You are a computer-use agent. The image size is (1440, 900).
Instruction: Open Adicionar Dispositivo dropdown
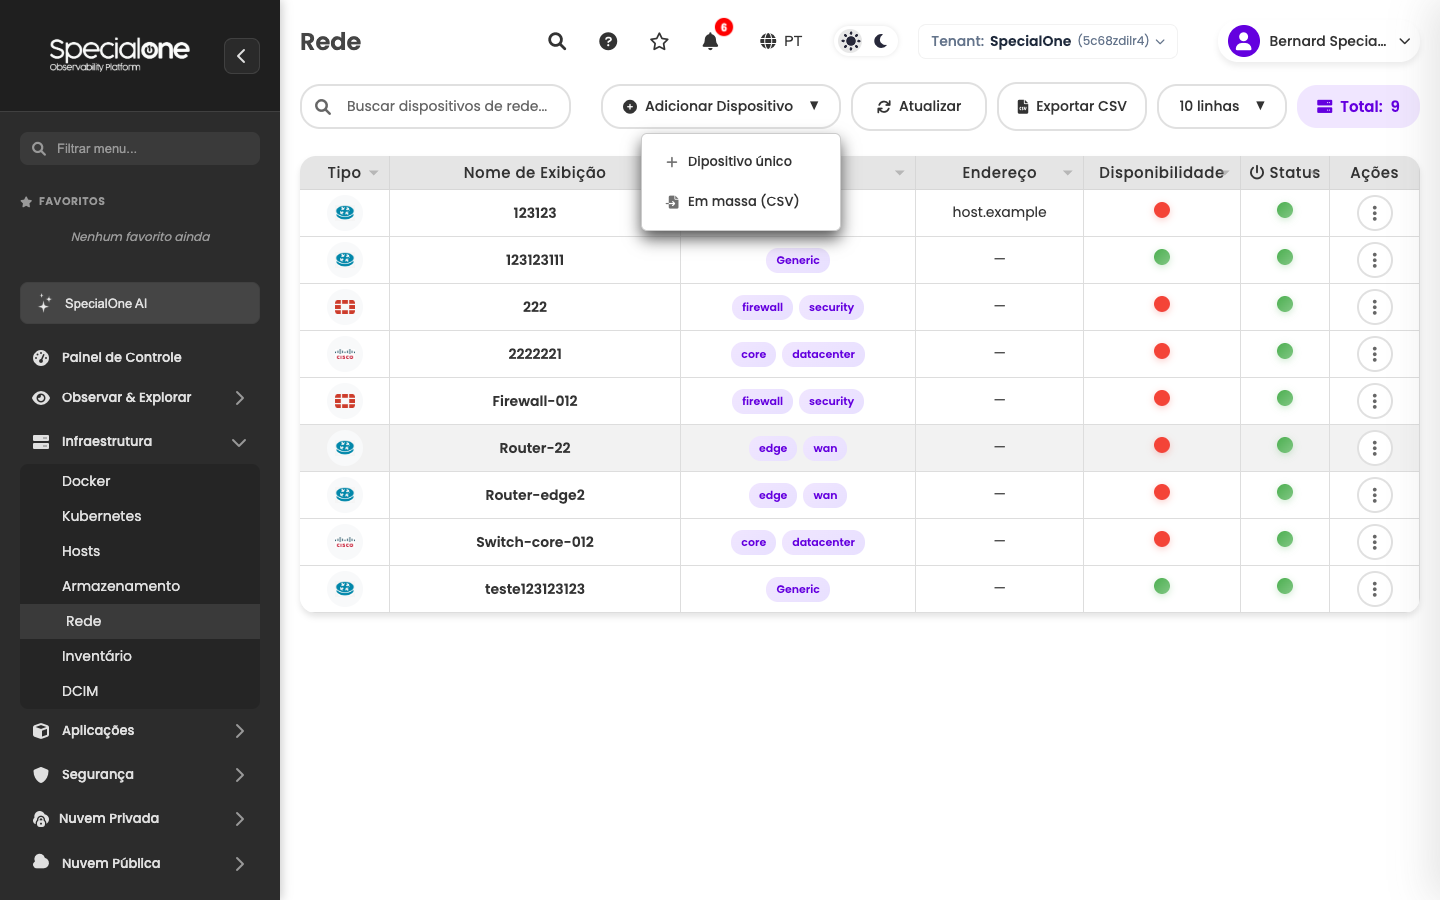coord(720,106)
